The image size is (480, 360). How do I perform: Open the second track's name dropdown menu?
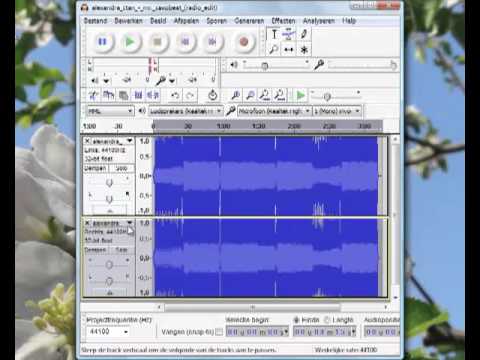tap(130, 223)
